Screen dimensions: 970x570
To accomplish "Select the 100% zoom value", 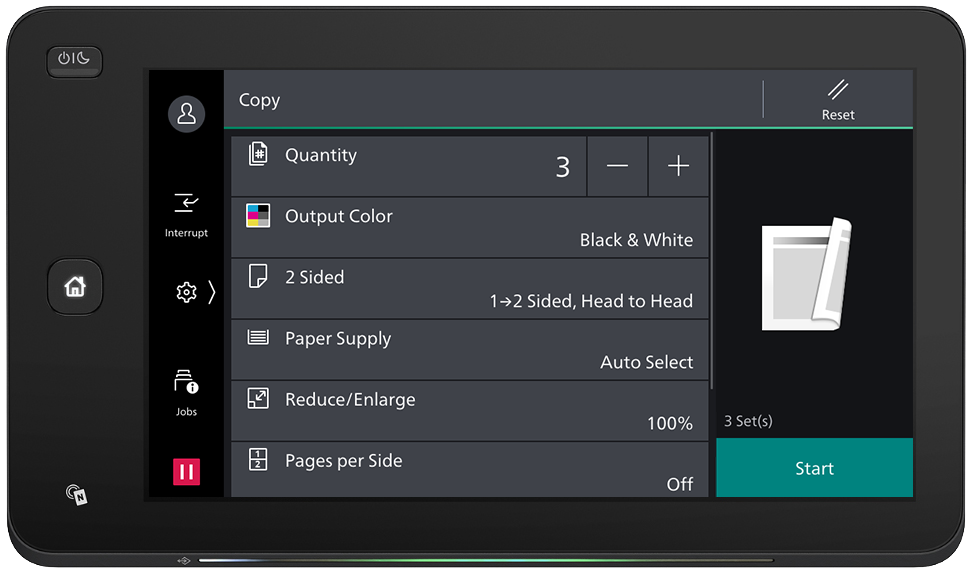I will pyautogui.click(x=670, y=423).
